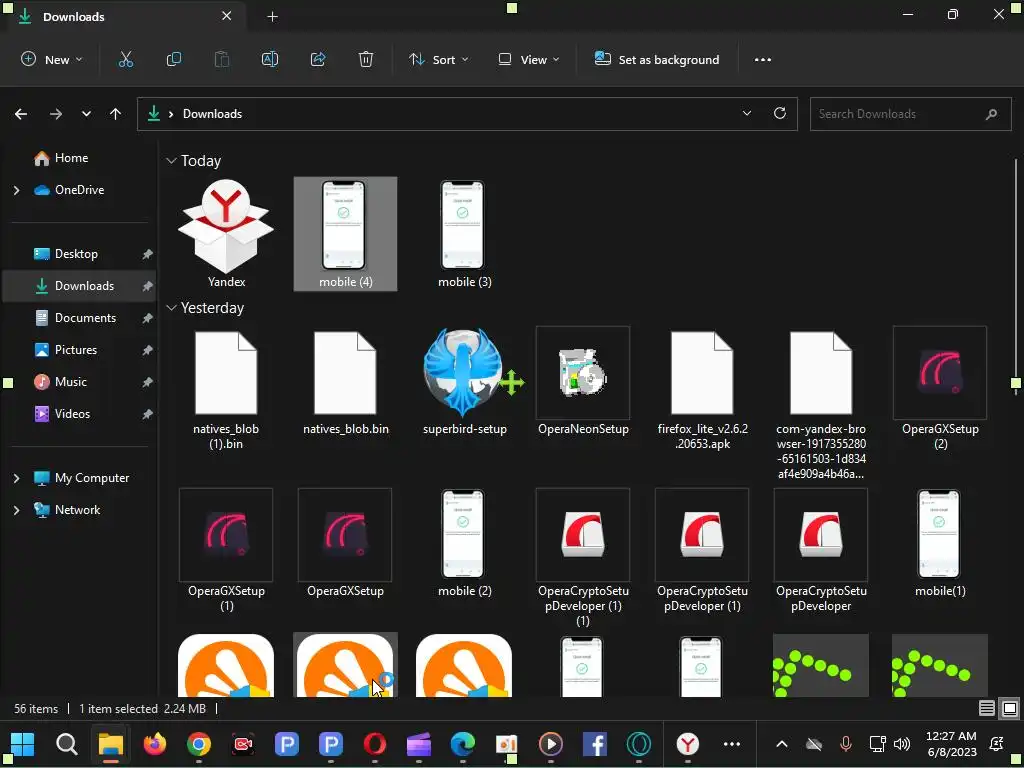Screen dimensions: 1024x768
Task: Select the OperaNeonSetup file
Action: tap(583, 381)
